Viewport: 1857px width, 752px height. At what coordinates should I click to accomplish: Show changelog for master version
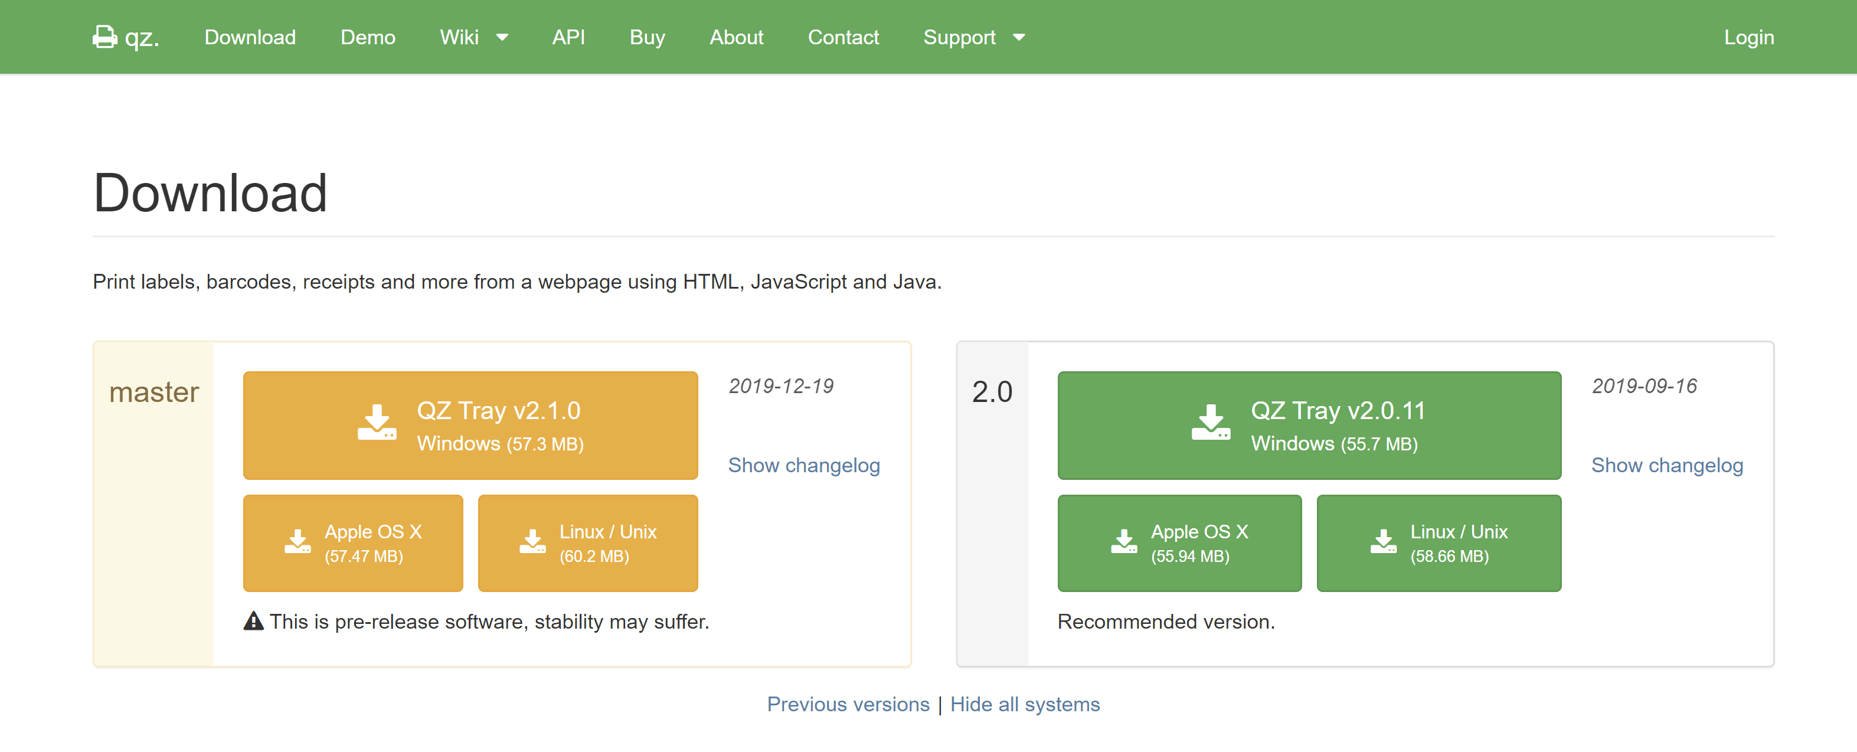[804, 465]
